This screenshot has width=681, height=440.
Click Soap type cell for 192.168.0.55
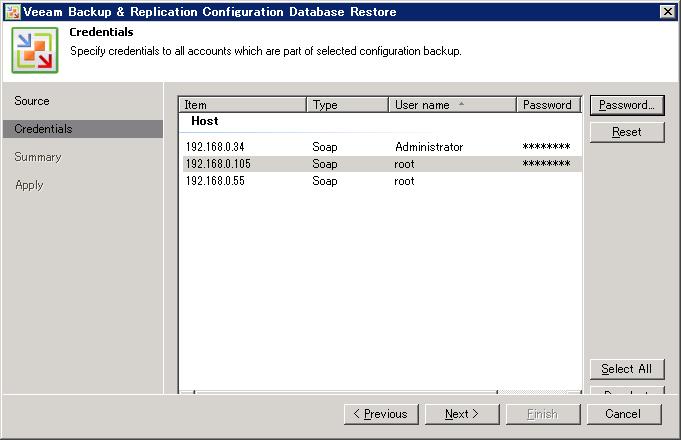pyautogui.click(x=325, y=181)
